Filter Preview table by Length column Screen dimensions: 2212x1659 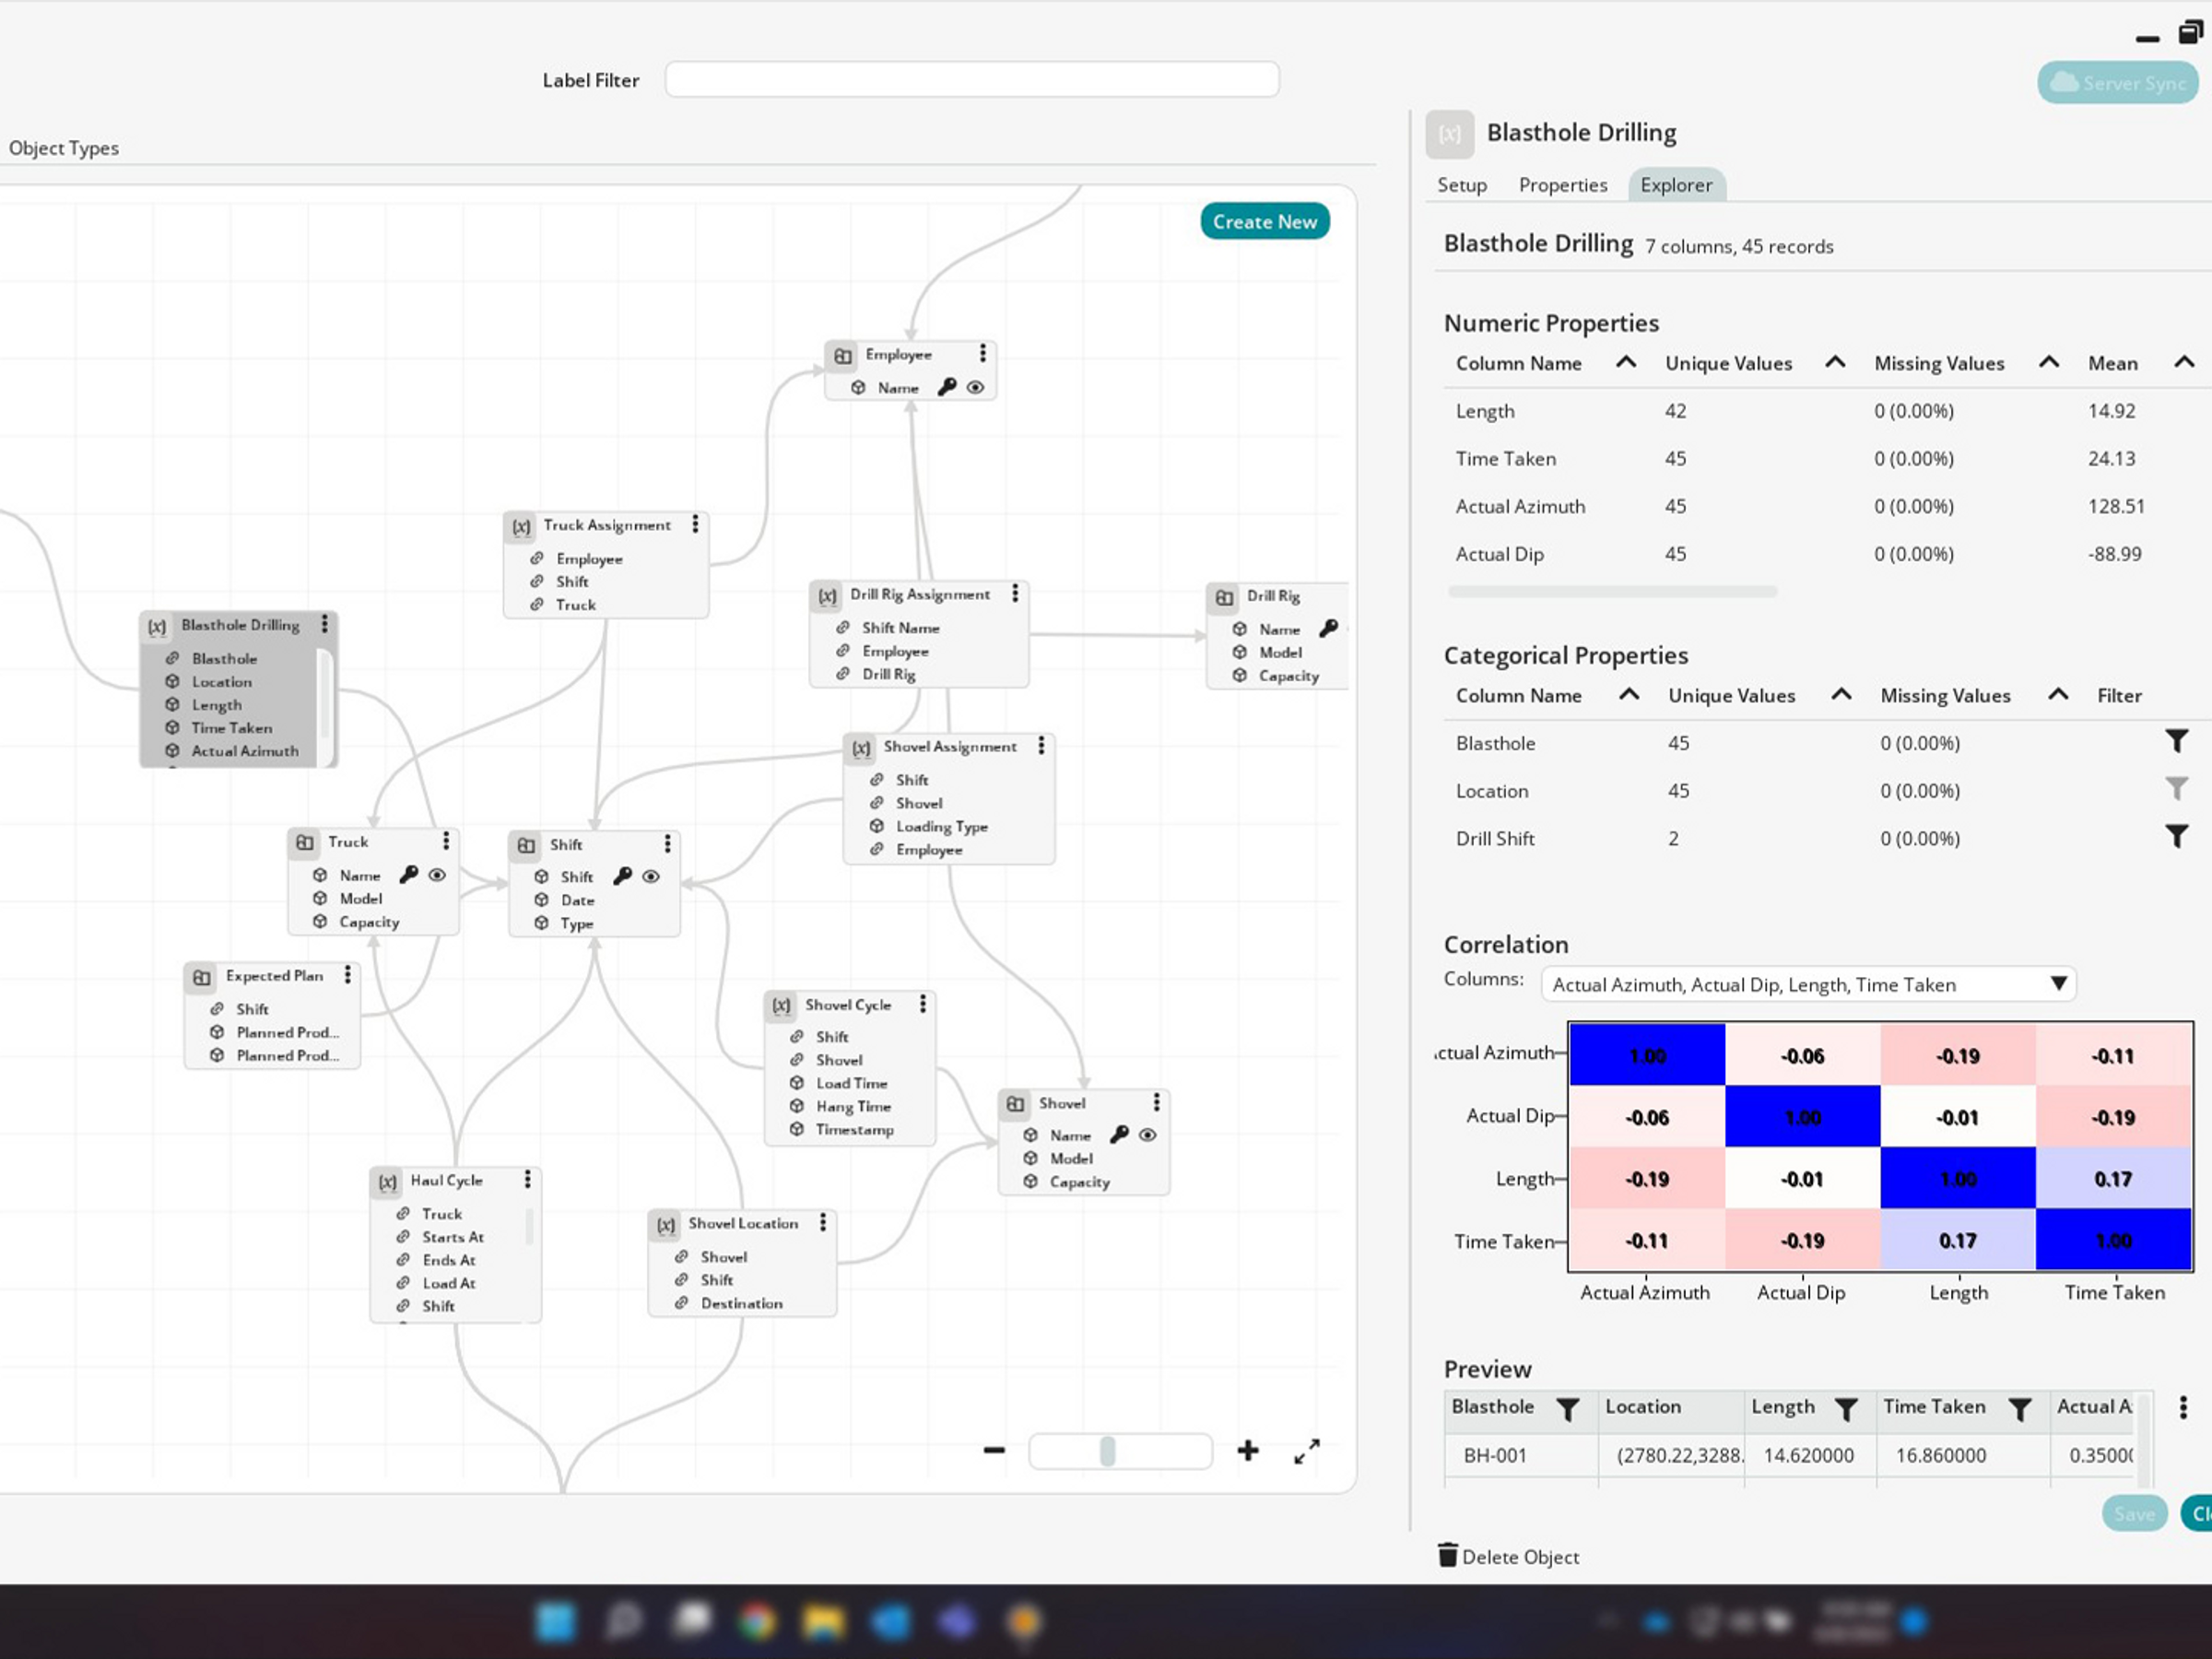click(x=1846, y=1409)
